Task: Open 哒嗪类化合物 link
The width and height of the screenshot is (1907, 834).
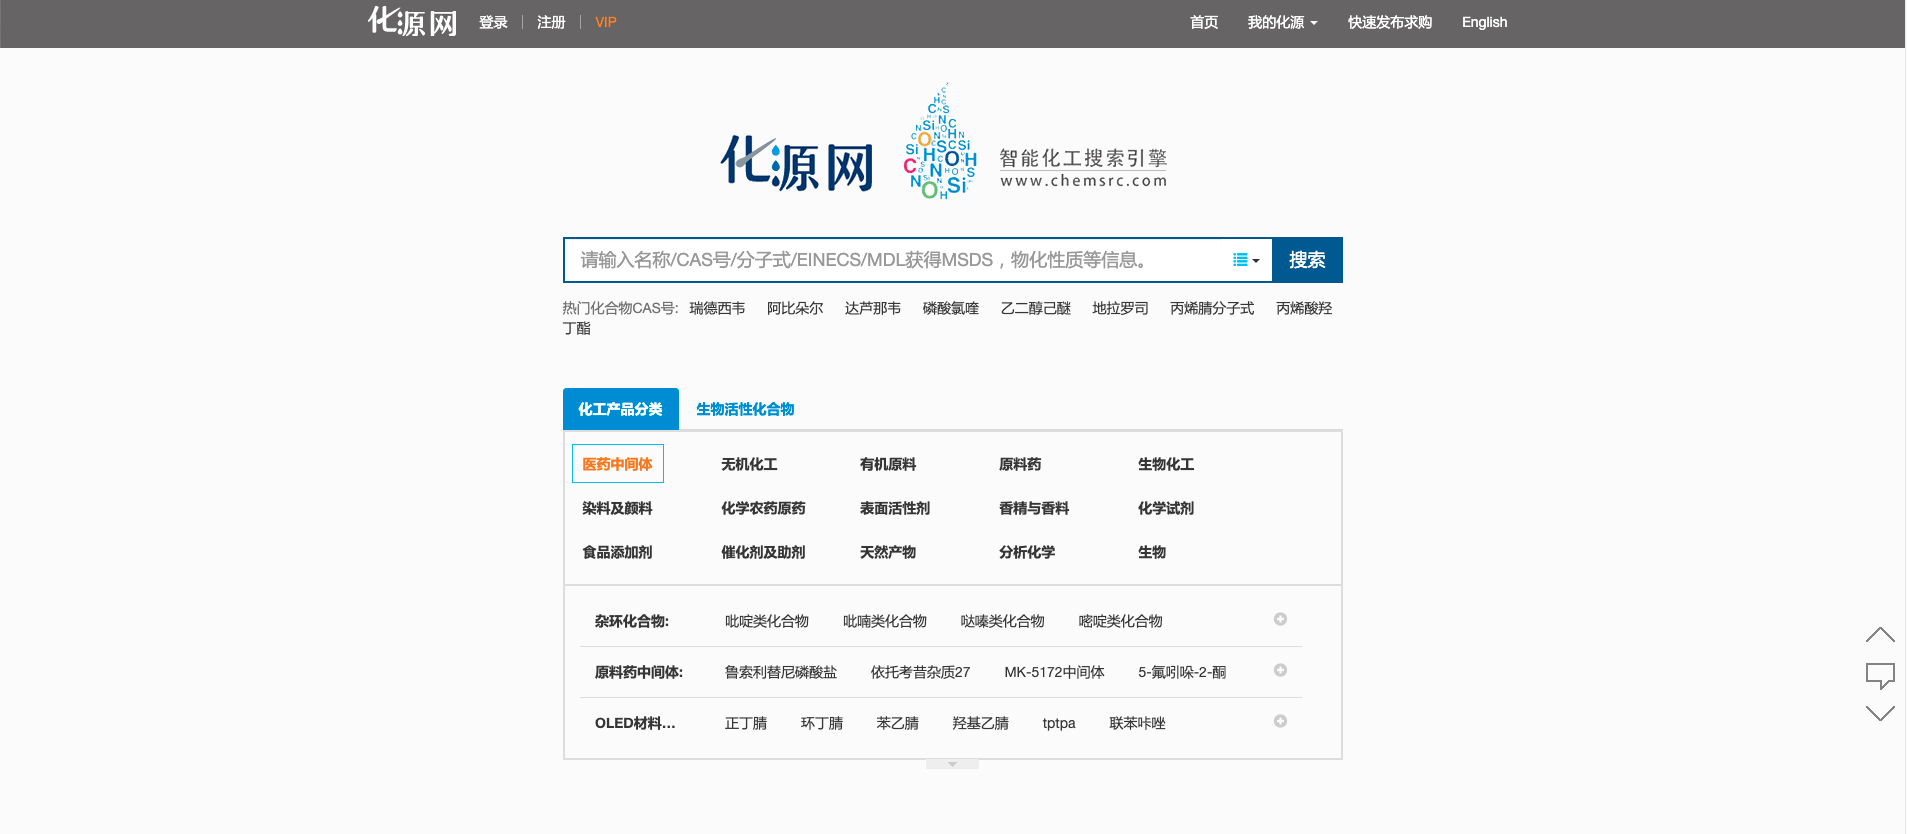Action: [1003, 621]
